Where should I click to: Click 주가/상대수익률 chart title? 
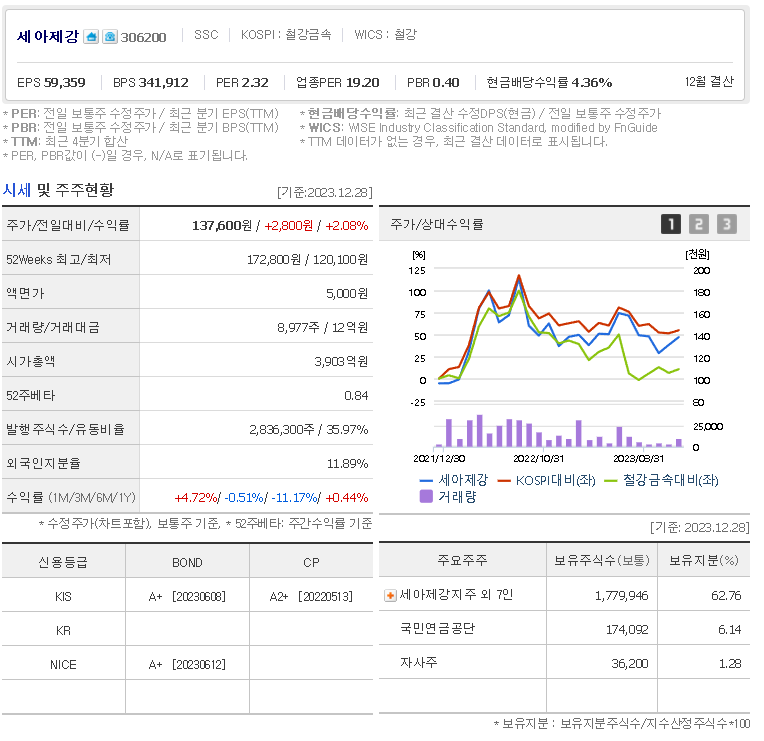coord(437,225)
